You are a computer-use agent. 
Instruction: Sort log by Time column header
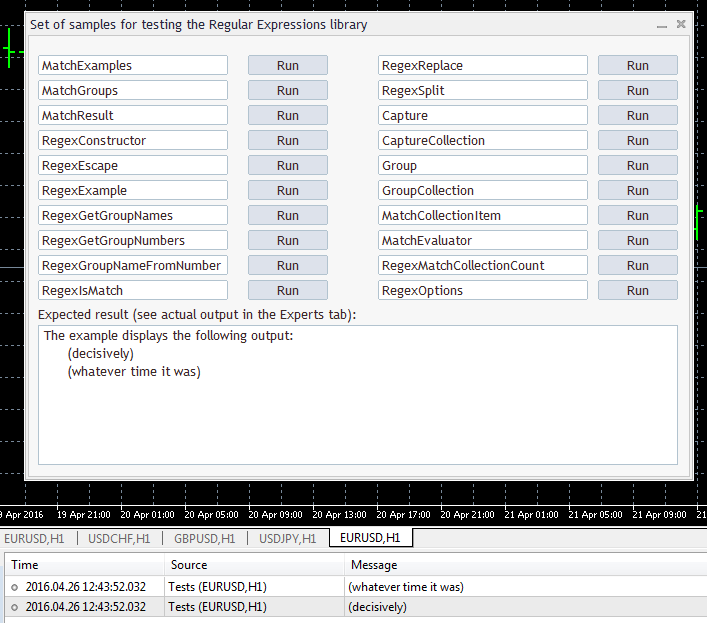[84, 565]
